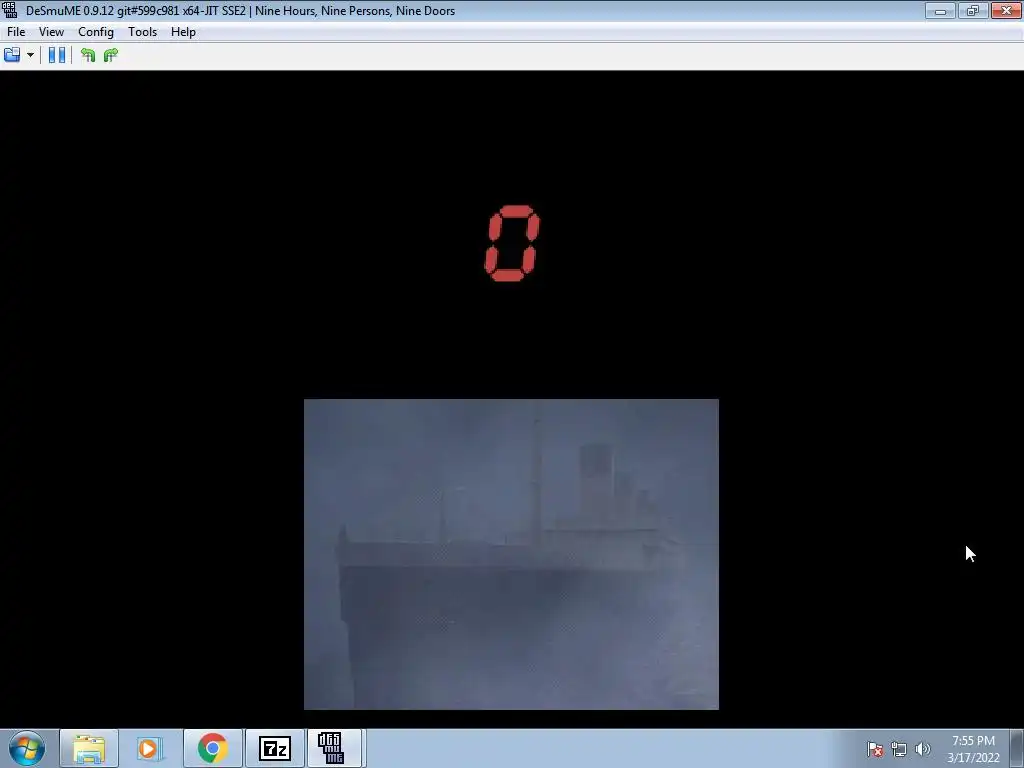This screenshot has height=768, width=1024.
Task: Open the network status tray icon
Action: point(899,749)
